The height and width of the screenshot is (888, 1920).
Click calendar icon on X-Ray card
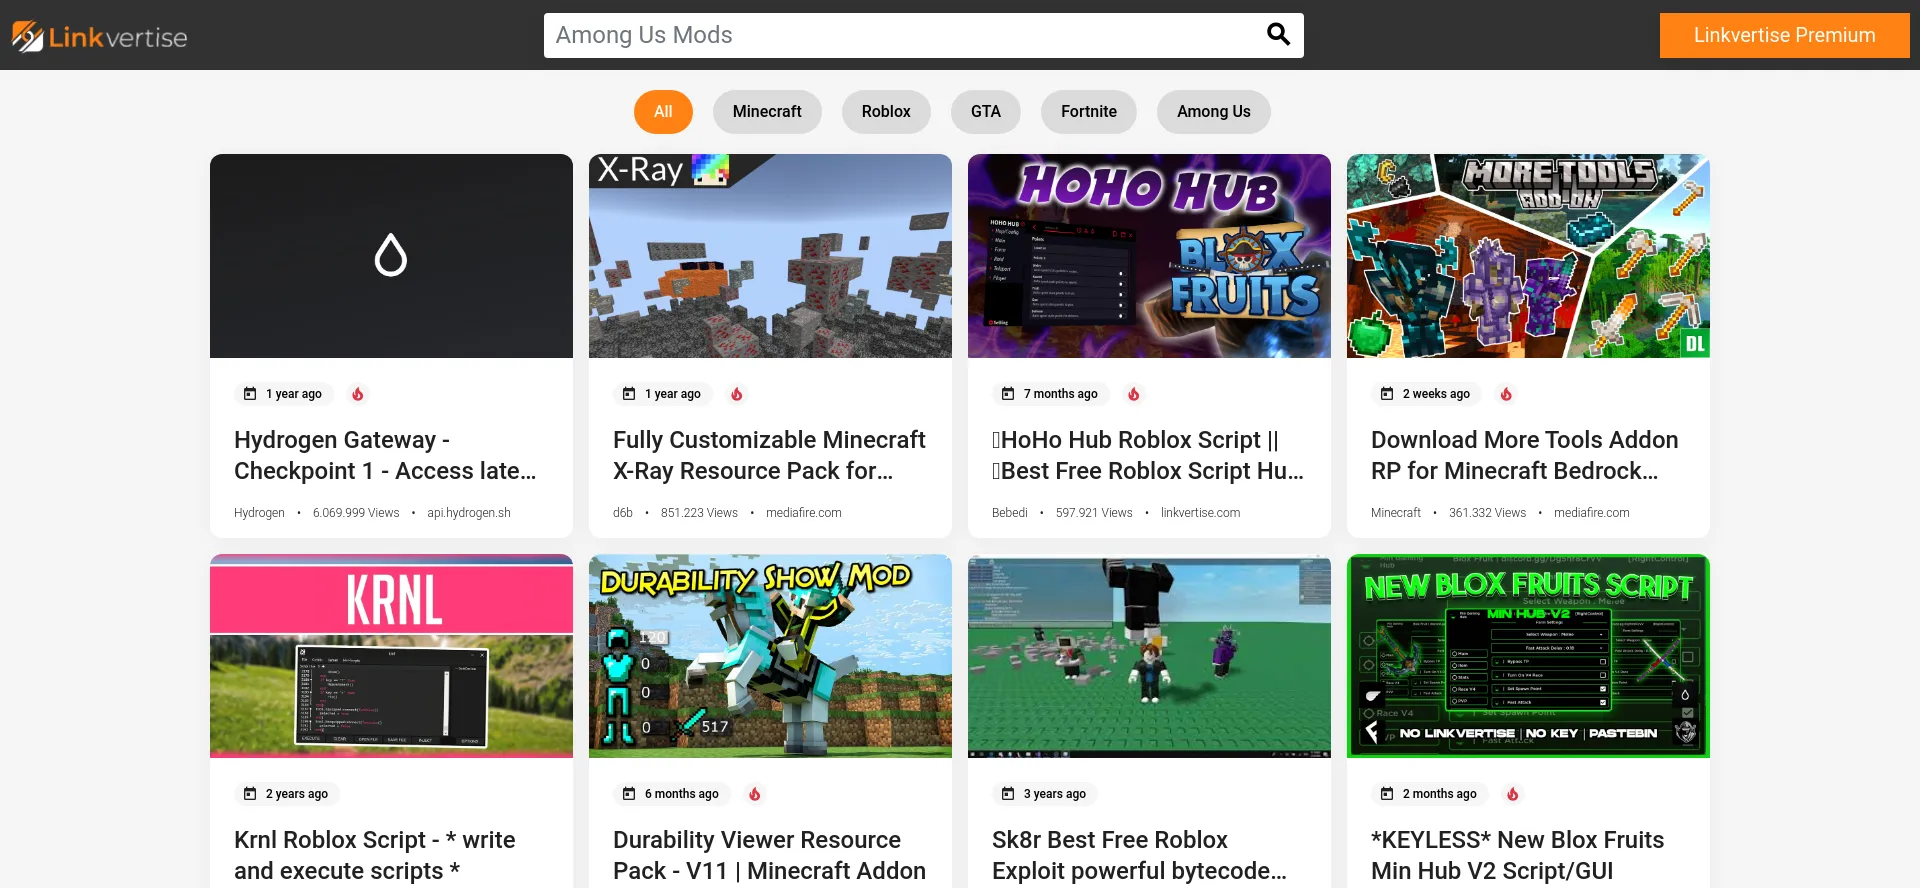629,394
